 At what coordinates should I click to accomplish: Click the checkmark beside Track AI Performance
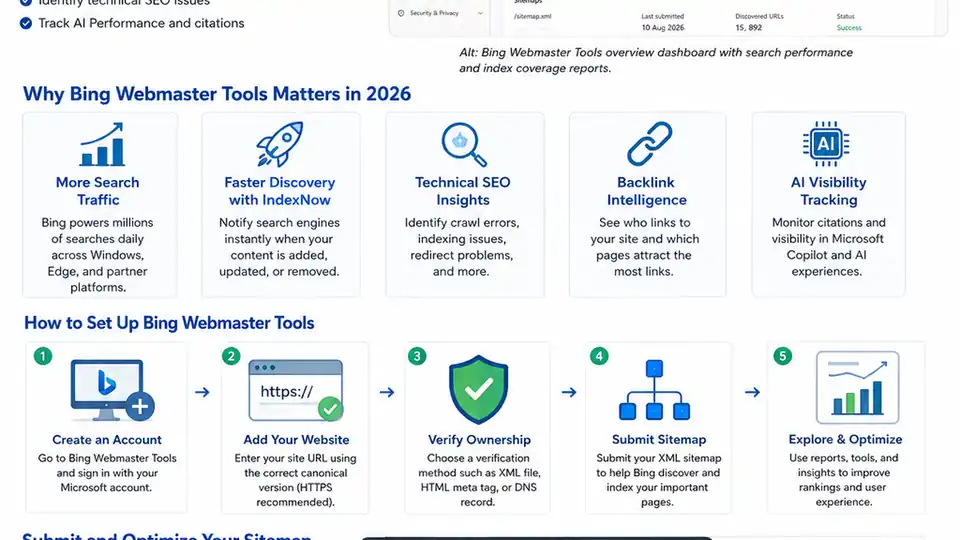(26, 23)
